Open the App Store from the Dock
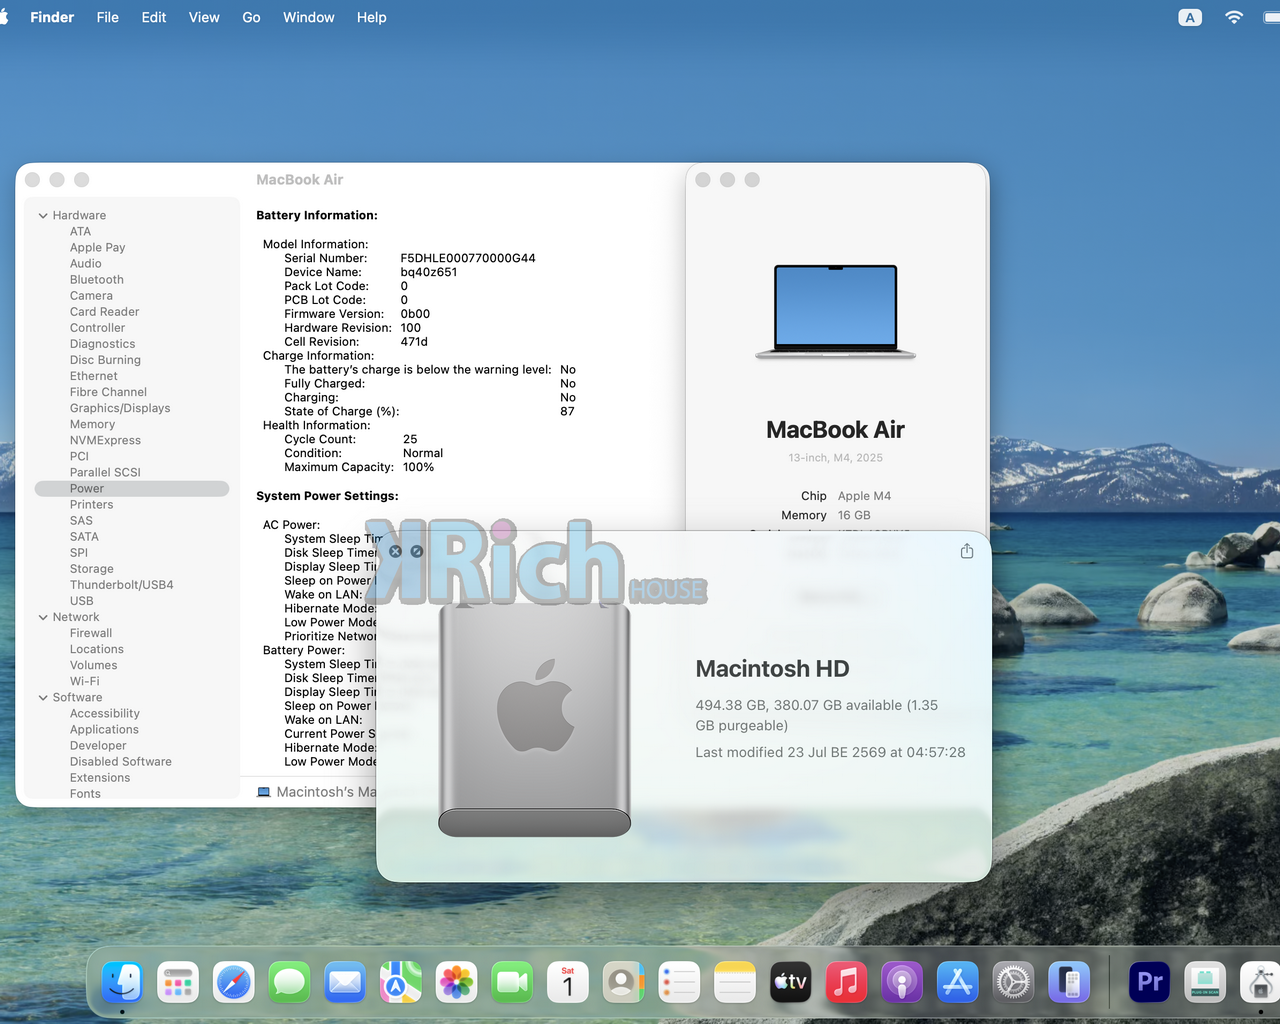The height and width of the screenshot is (1024, 1280). click(957, 983)
